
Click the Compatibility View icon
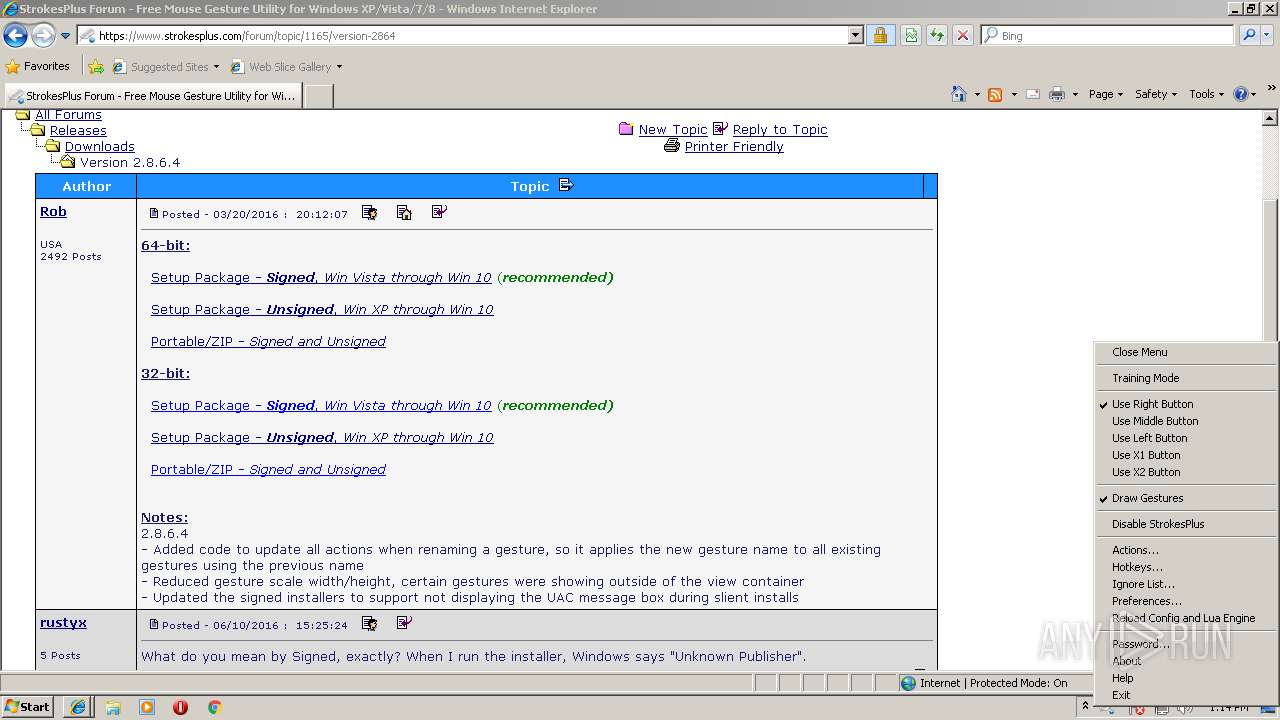911,36
